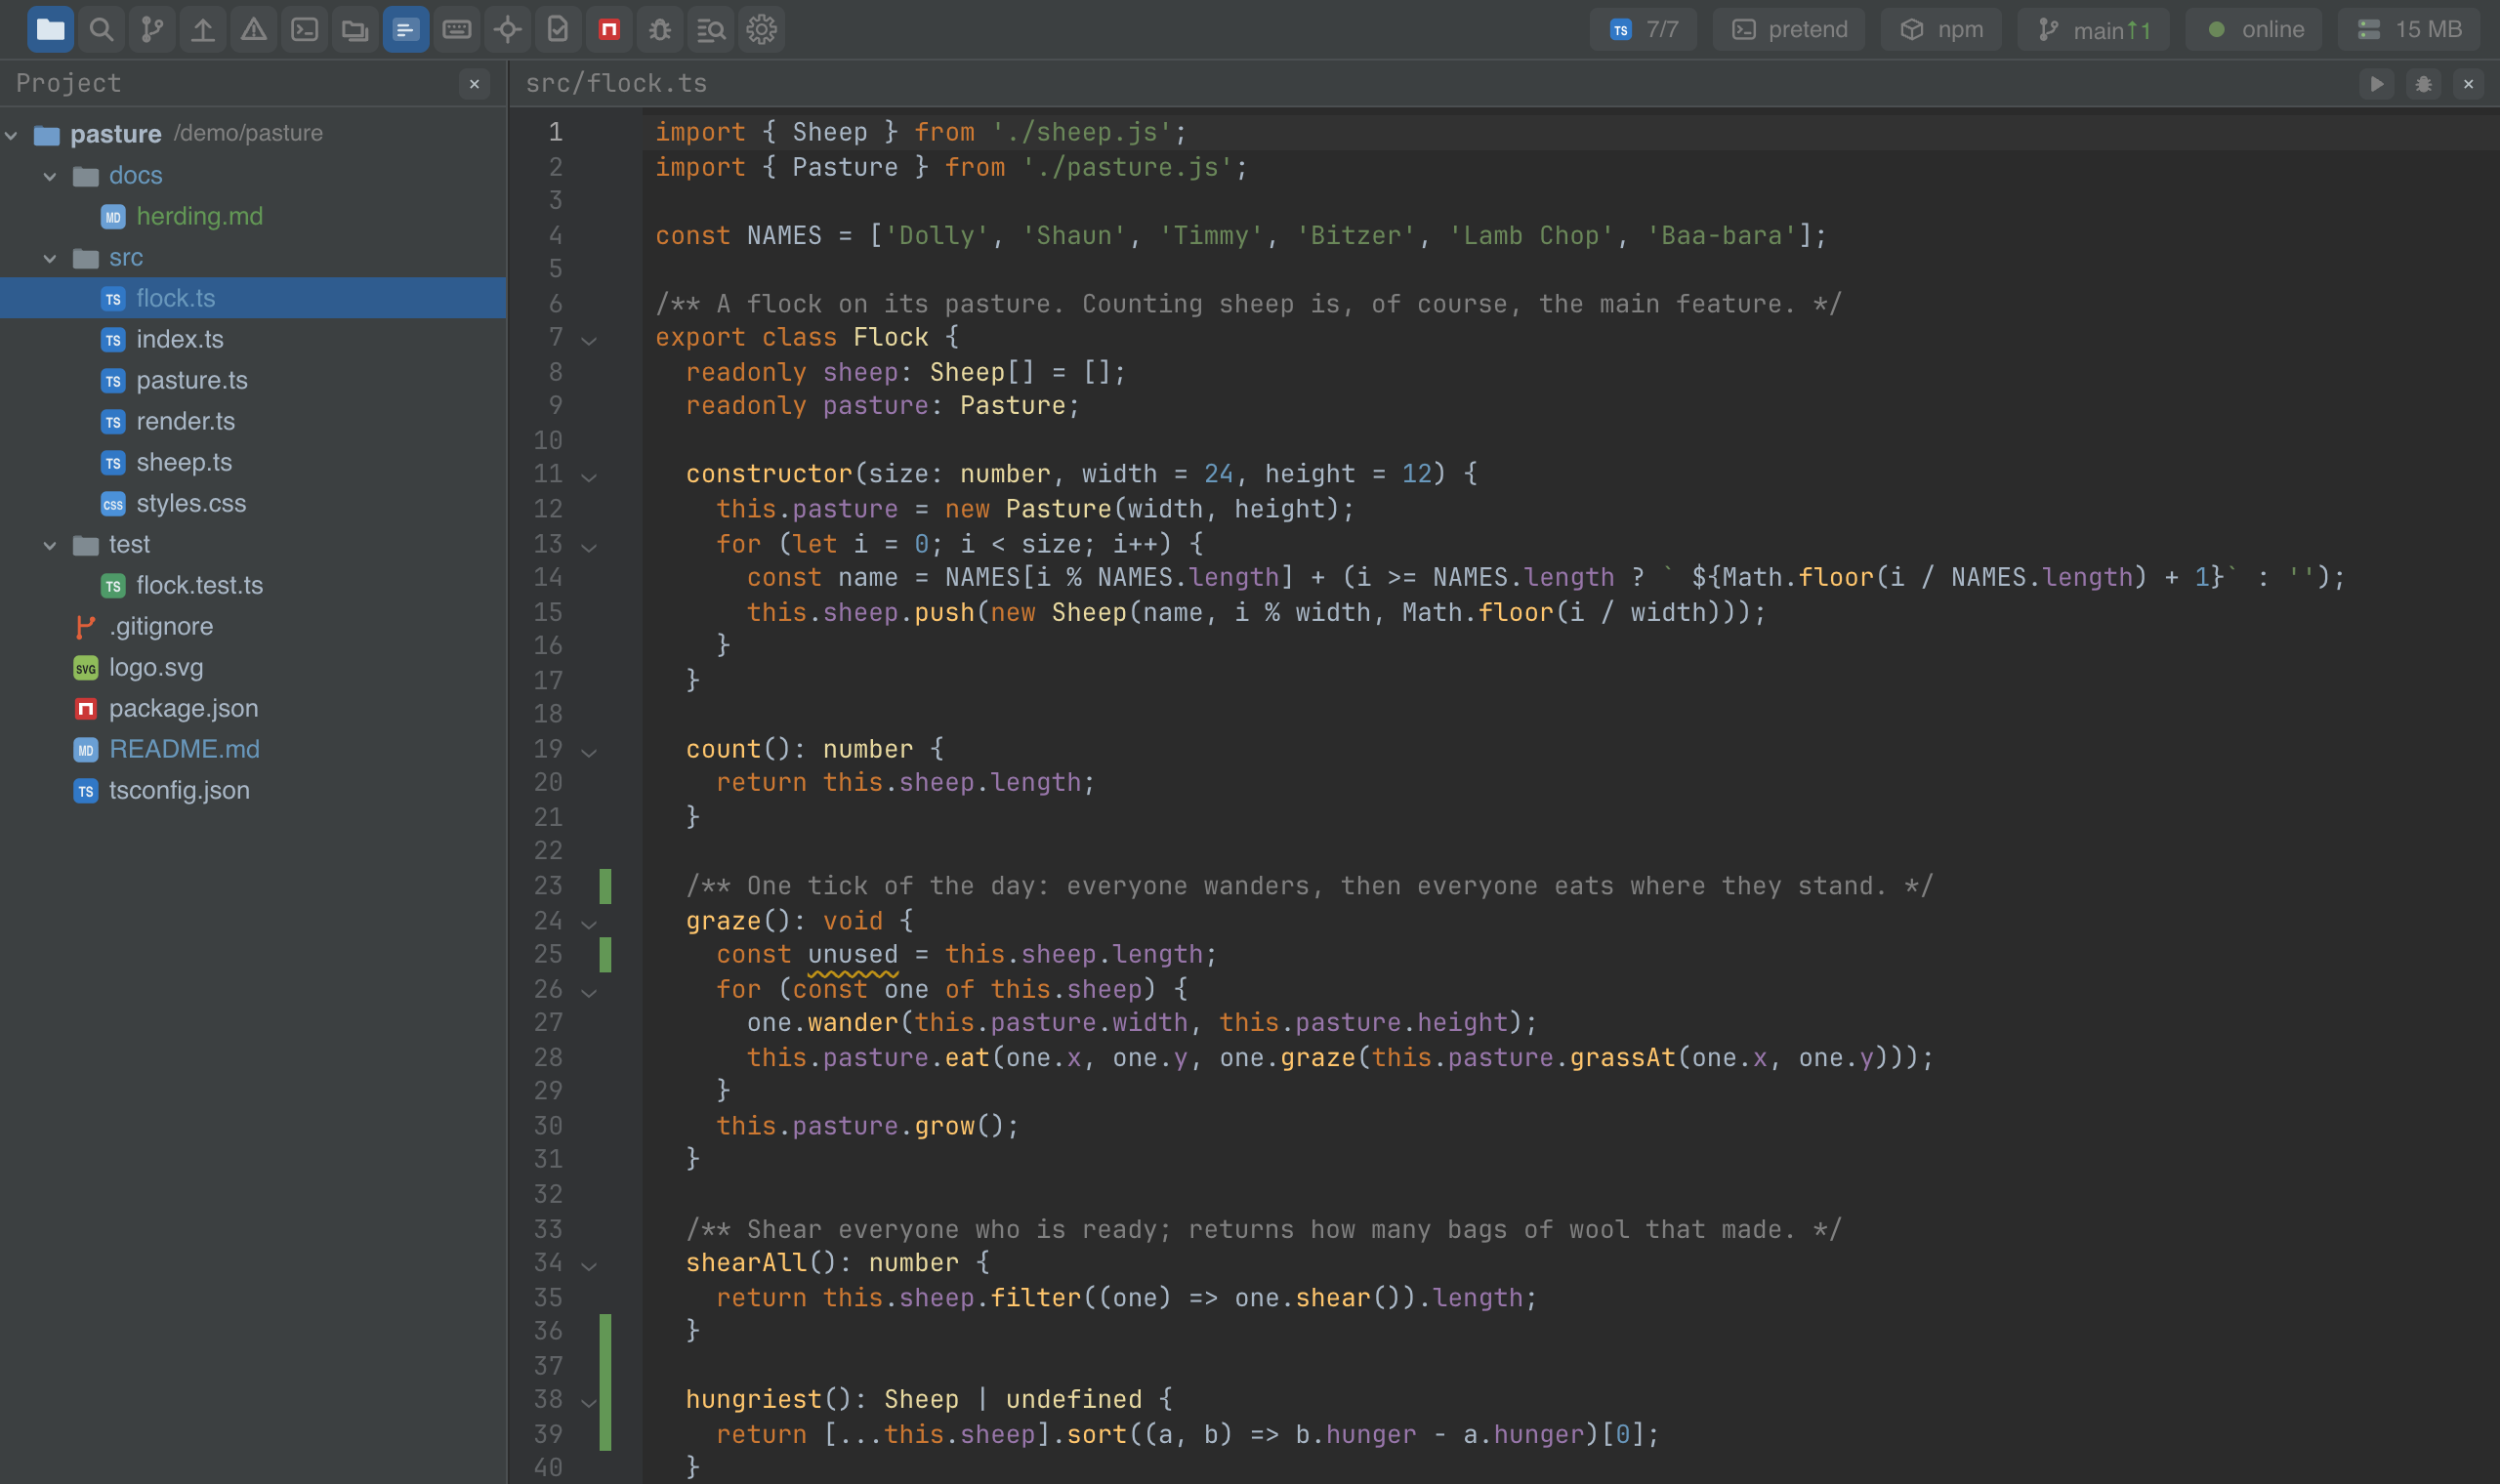The height and width of the screenshot is (1484, 2500).
Task: Click the TS 7/7 status pill
Action: click(x=1643, y=29)
